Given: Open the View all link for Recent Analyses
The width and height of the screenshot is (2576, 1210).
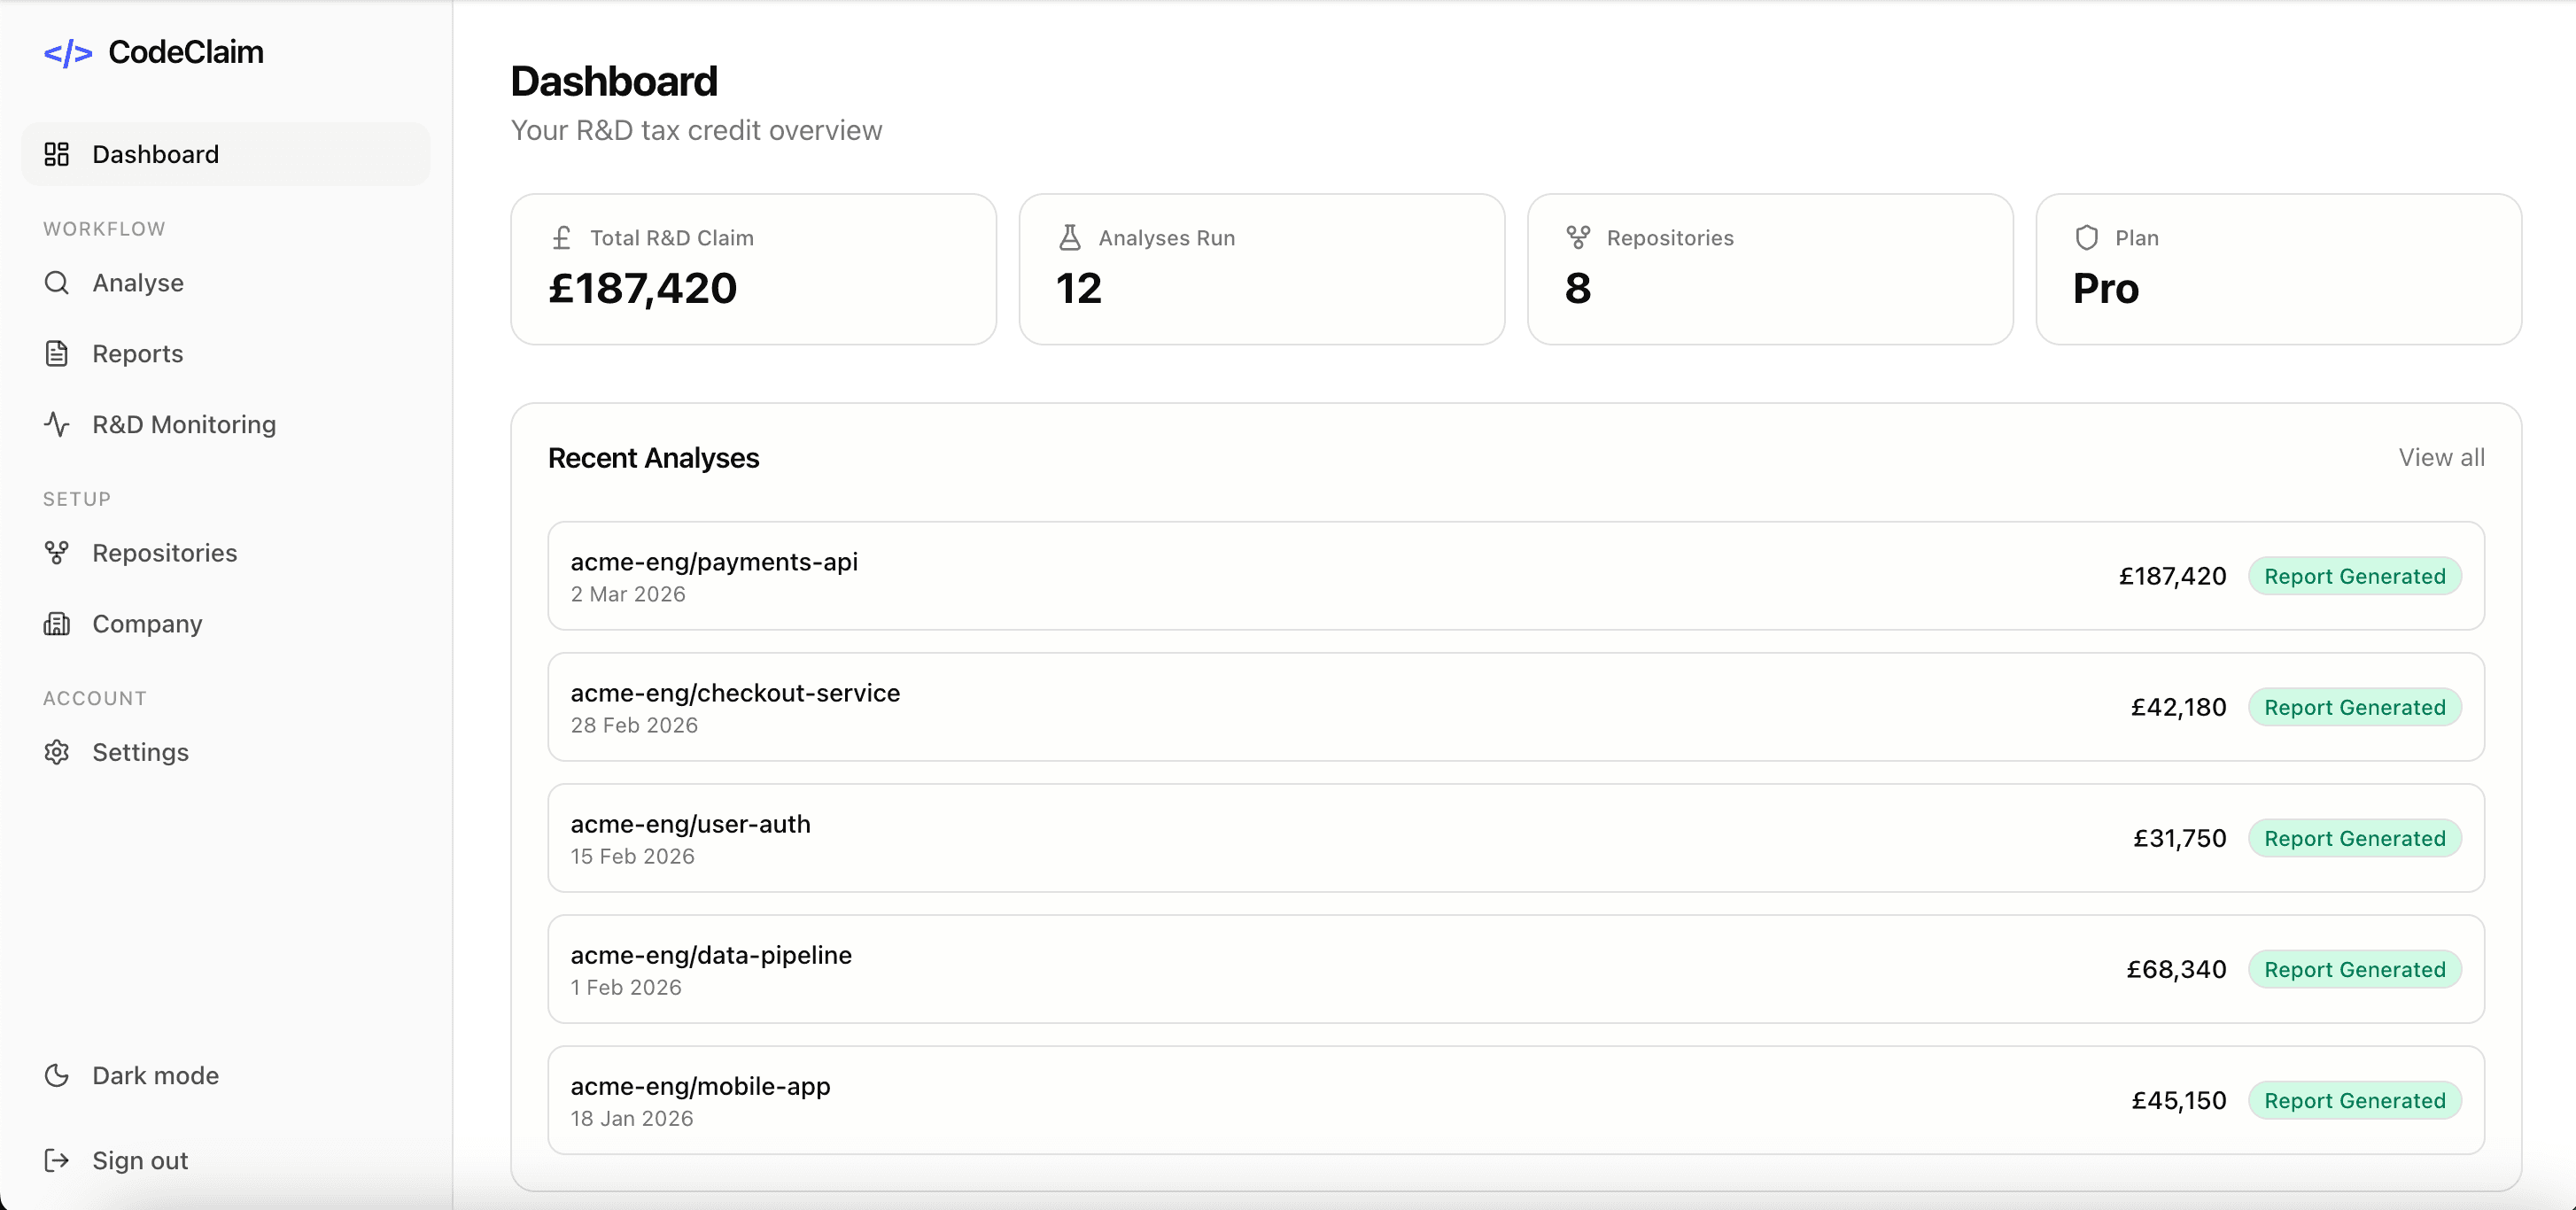Looking at the screenshot, I should [x=2441, y=457].
